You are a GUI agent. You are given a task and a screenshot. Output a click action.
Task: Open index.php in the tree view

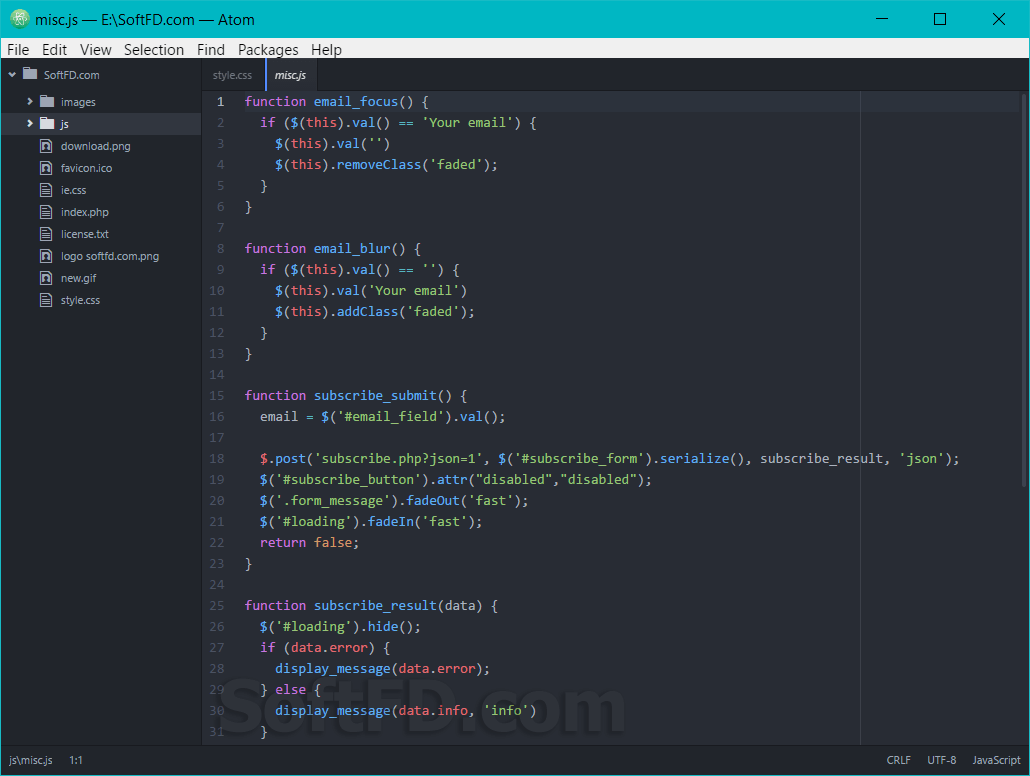coord(85,212)
